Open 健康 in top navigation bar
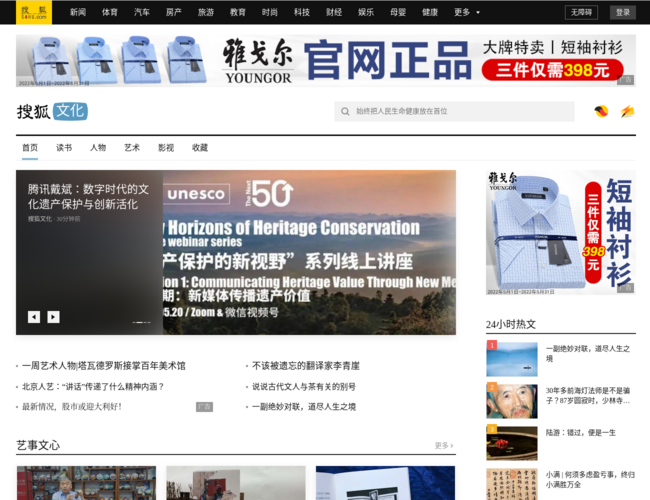The image size is (650, 500). 430,12
